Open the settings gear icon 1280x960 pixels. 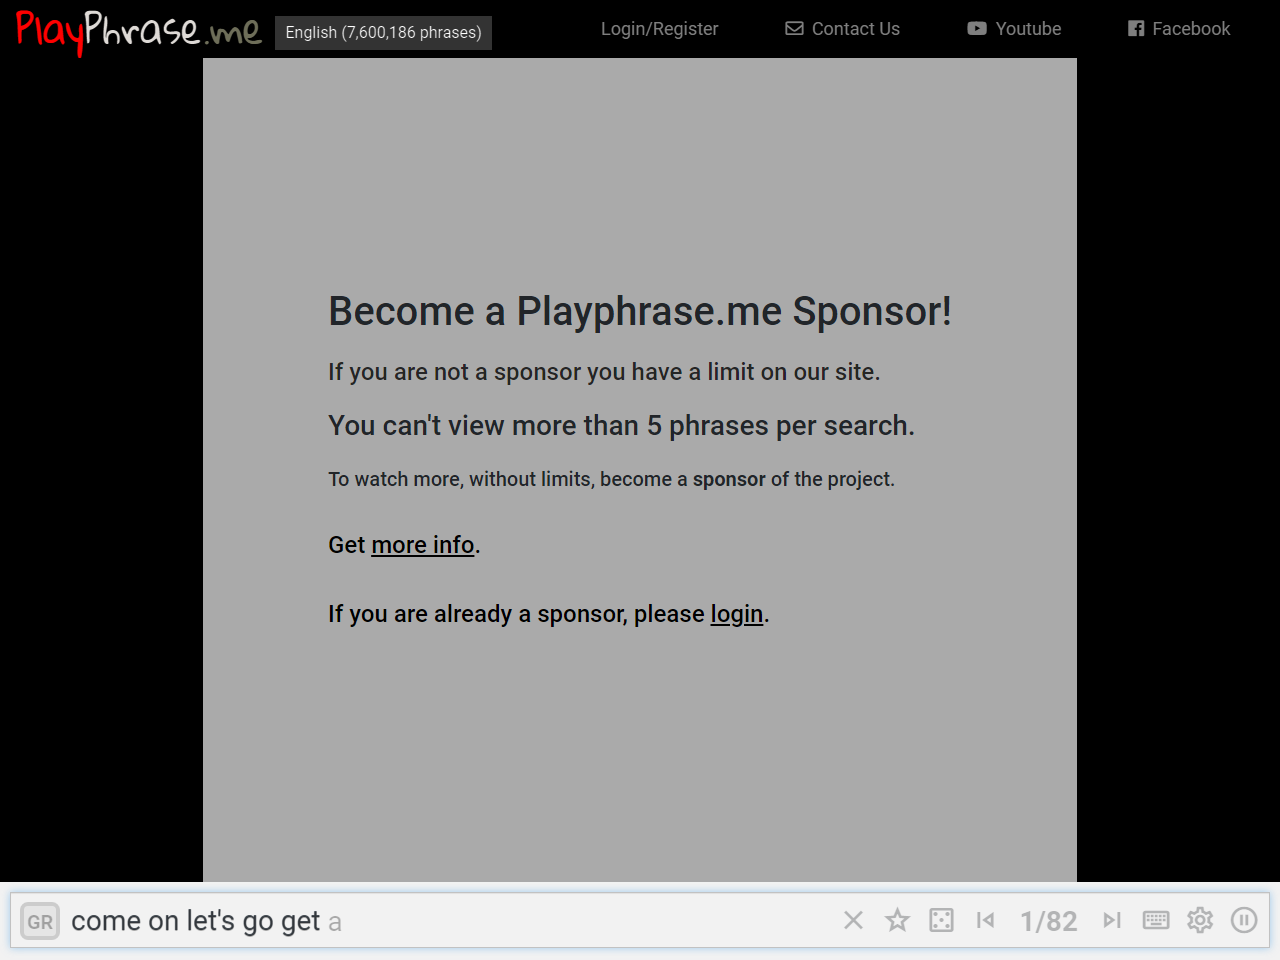pyautogui.click(x=1200, y=920)
